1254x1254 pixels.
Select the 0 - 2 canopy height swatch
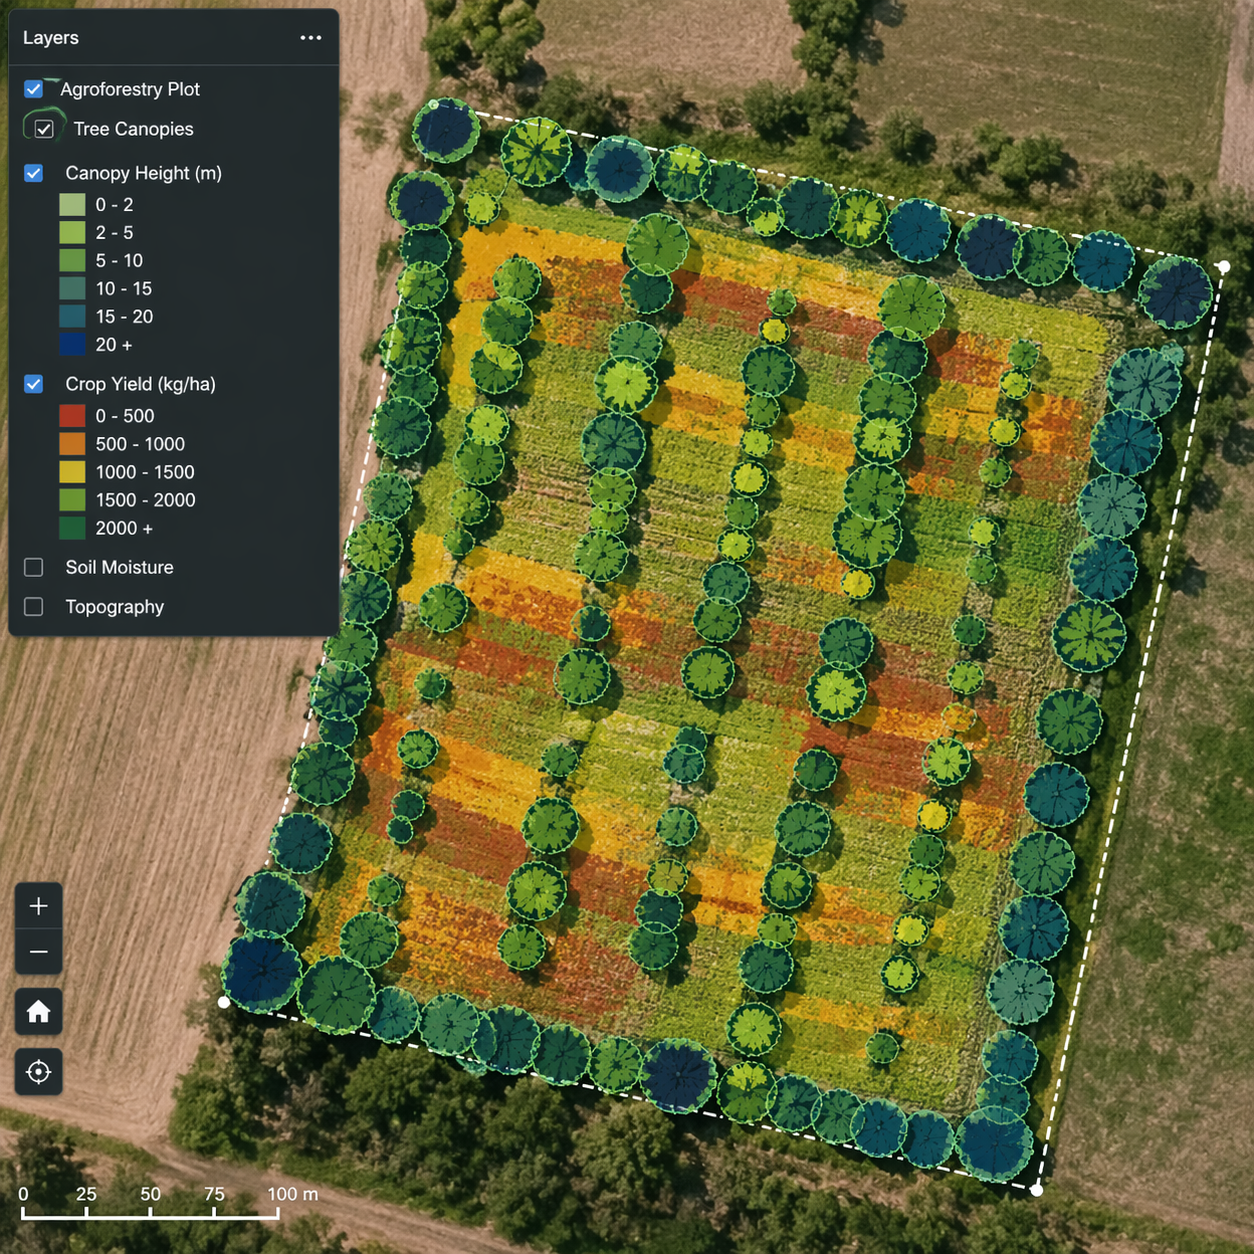pos(72,205)
